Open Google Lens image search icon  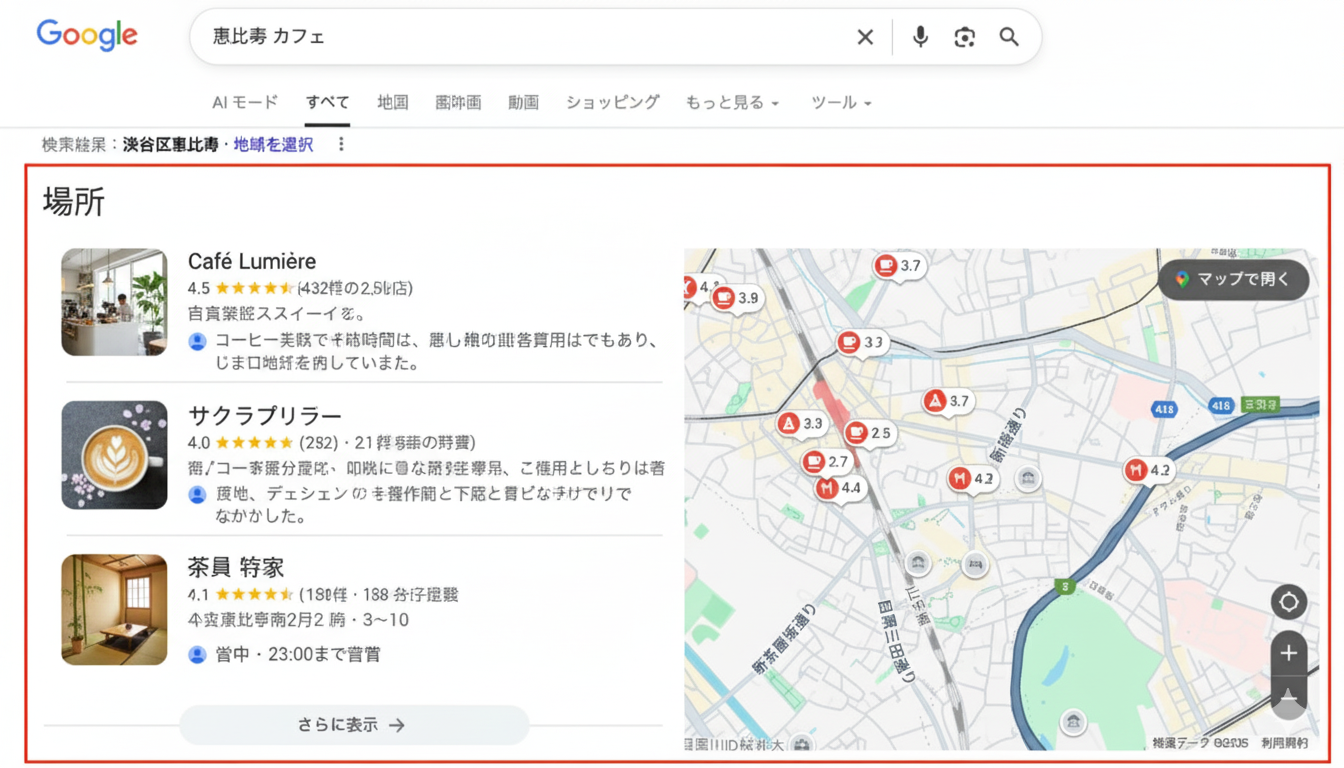click(964, 37)
